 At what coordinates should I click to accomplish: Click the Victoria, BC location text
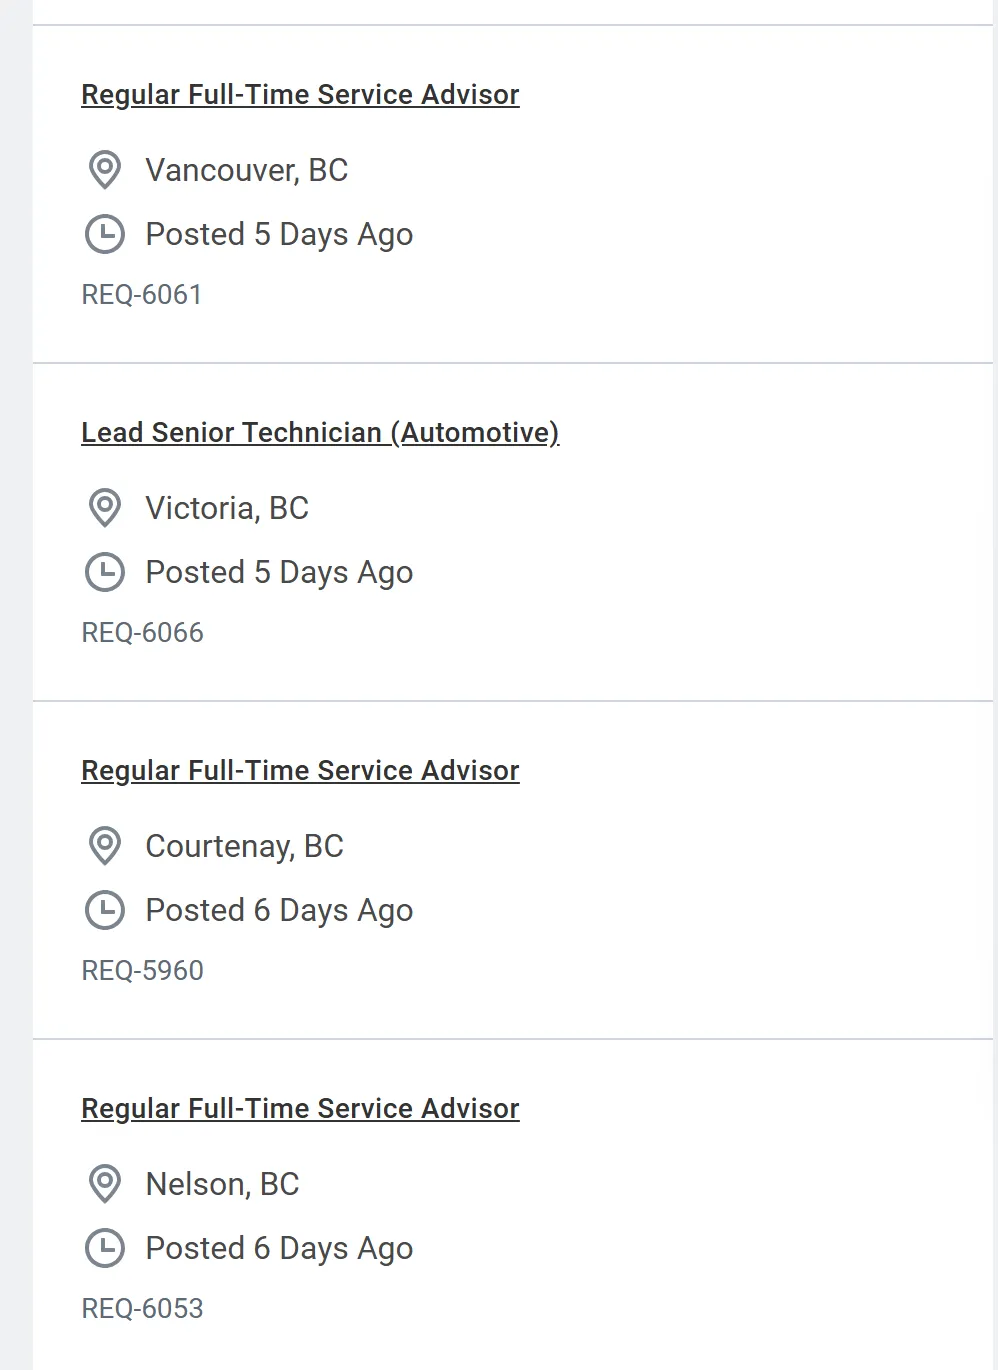tap(227, 508)
